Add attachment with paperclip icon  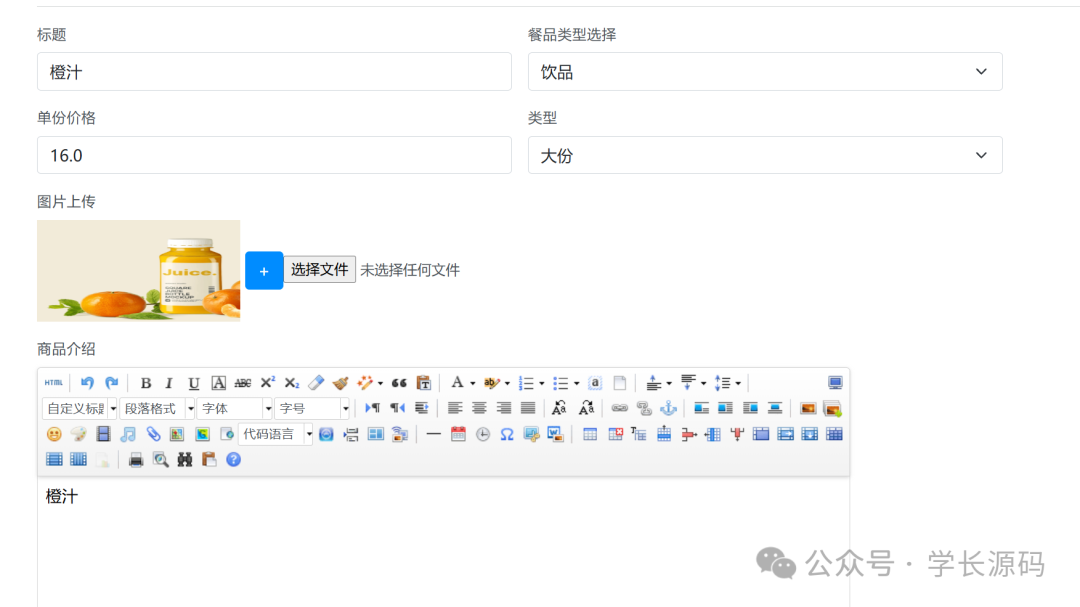tap(152, 434)
